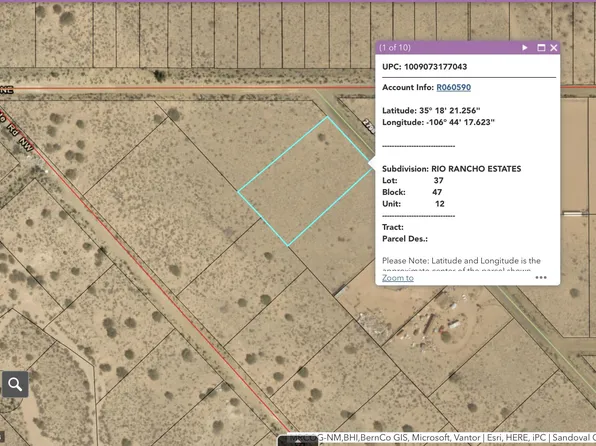Image resolution: width=596 pixels, height=446 pixels.
Task: Select the Unit value 12
Action: point(440,204)
